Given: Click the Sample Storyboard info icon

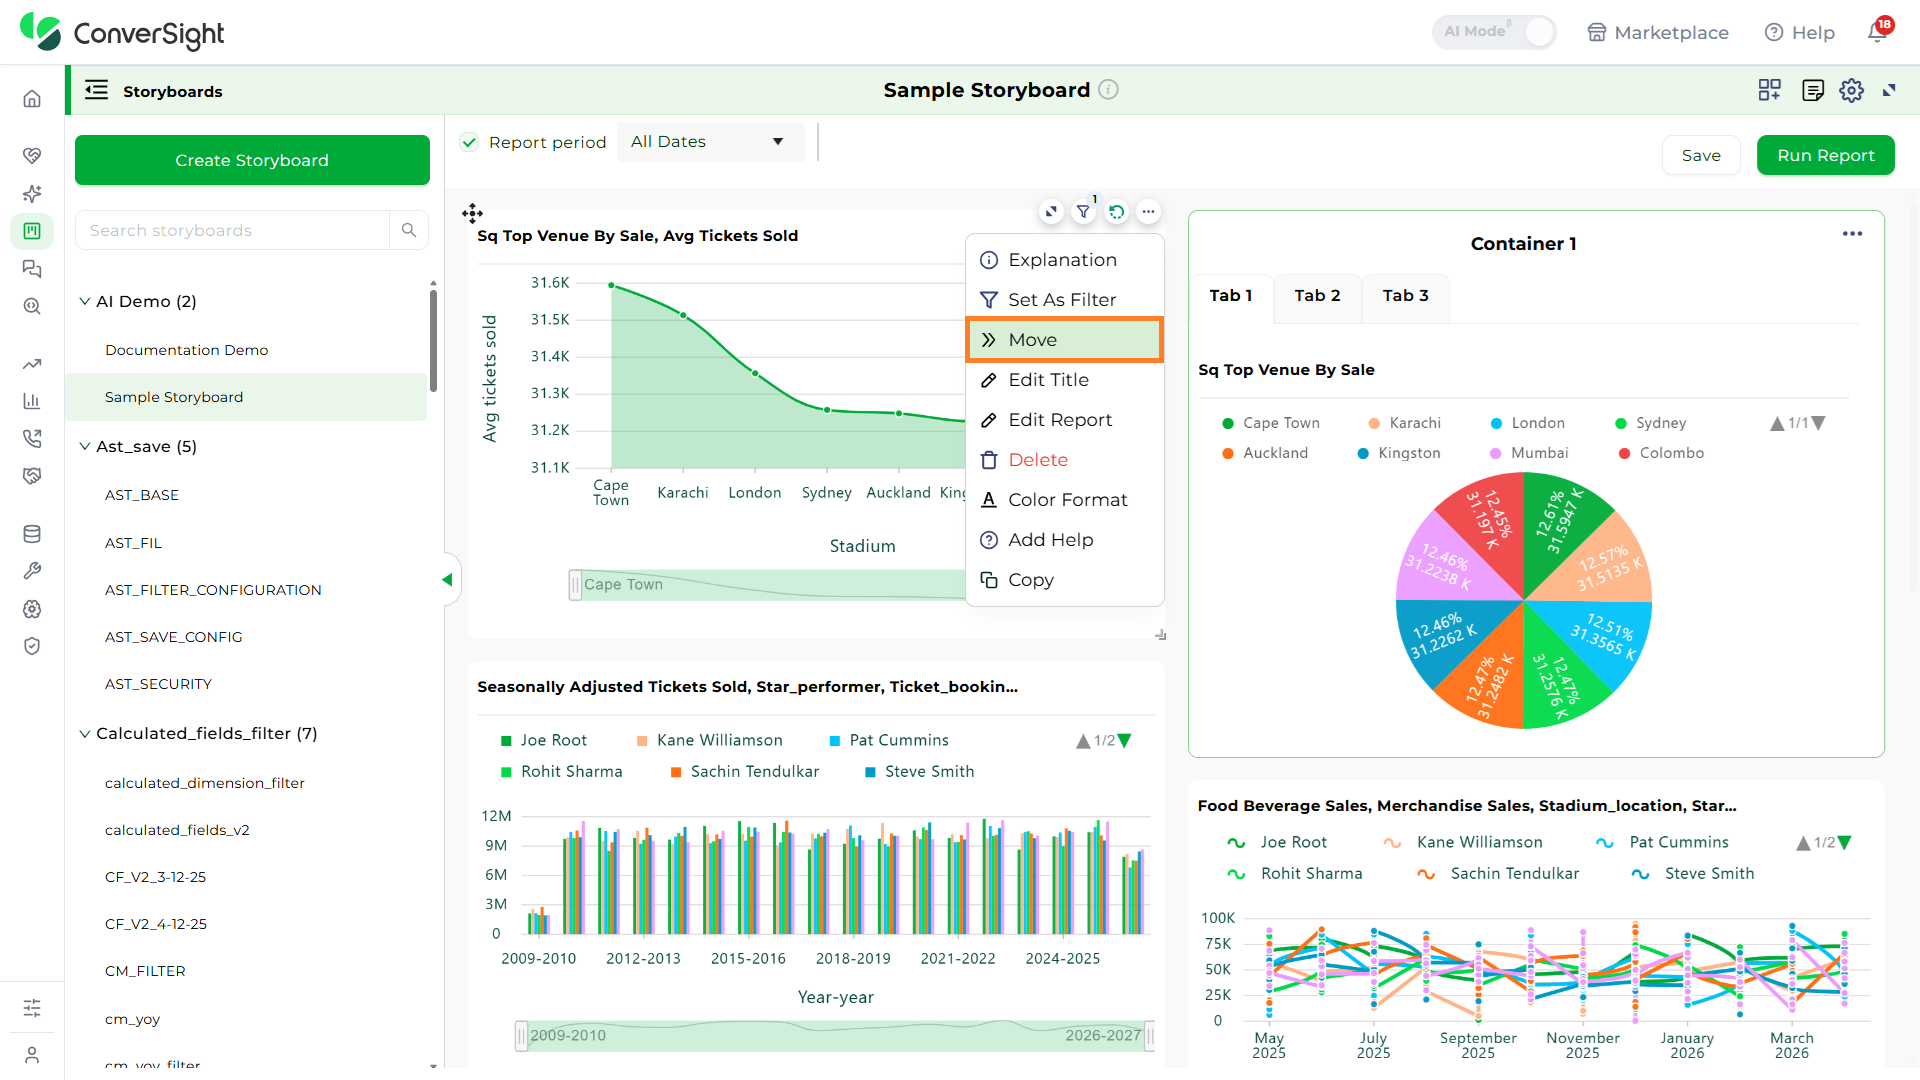Looking at the screenshot, I should click(x=1108, y=90).
